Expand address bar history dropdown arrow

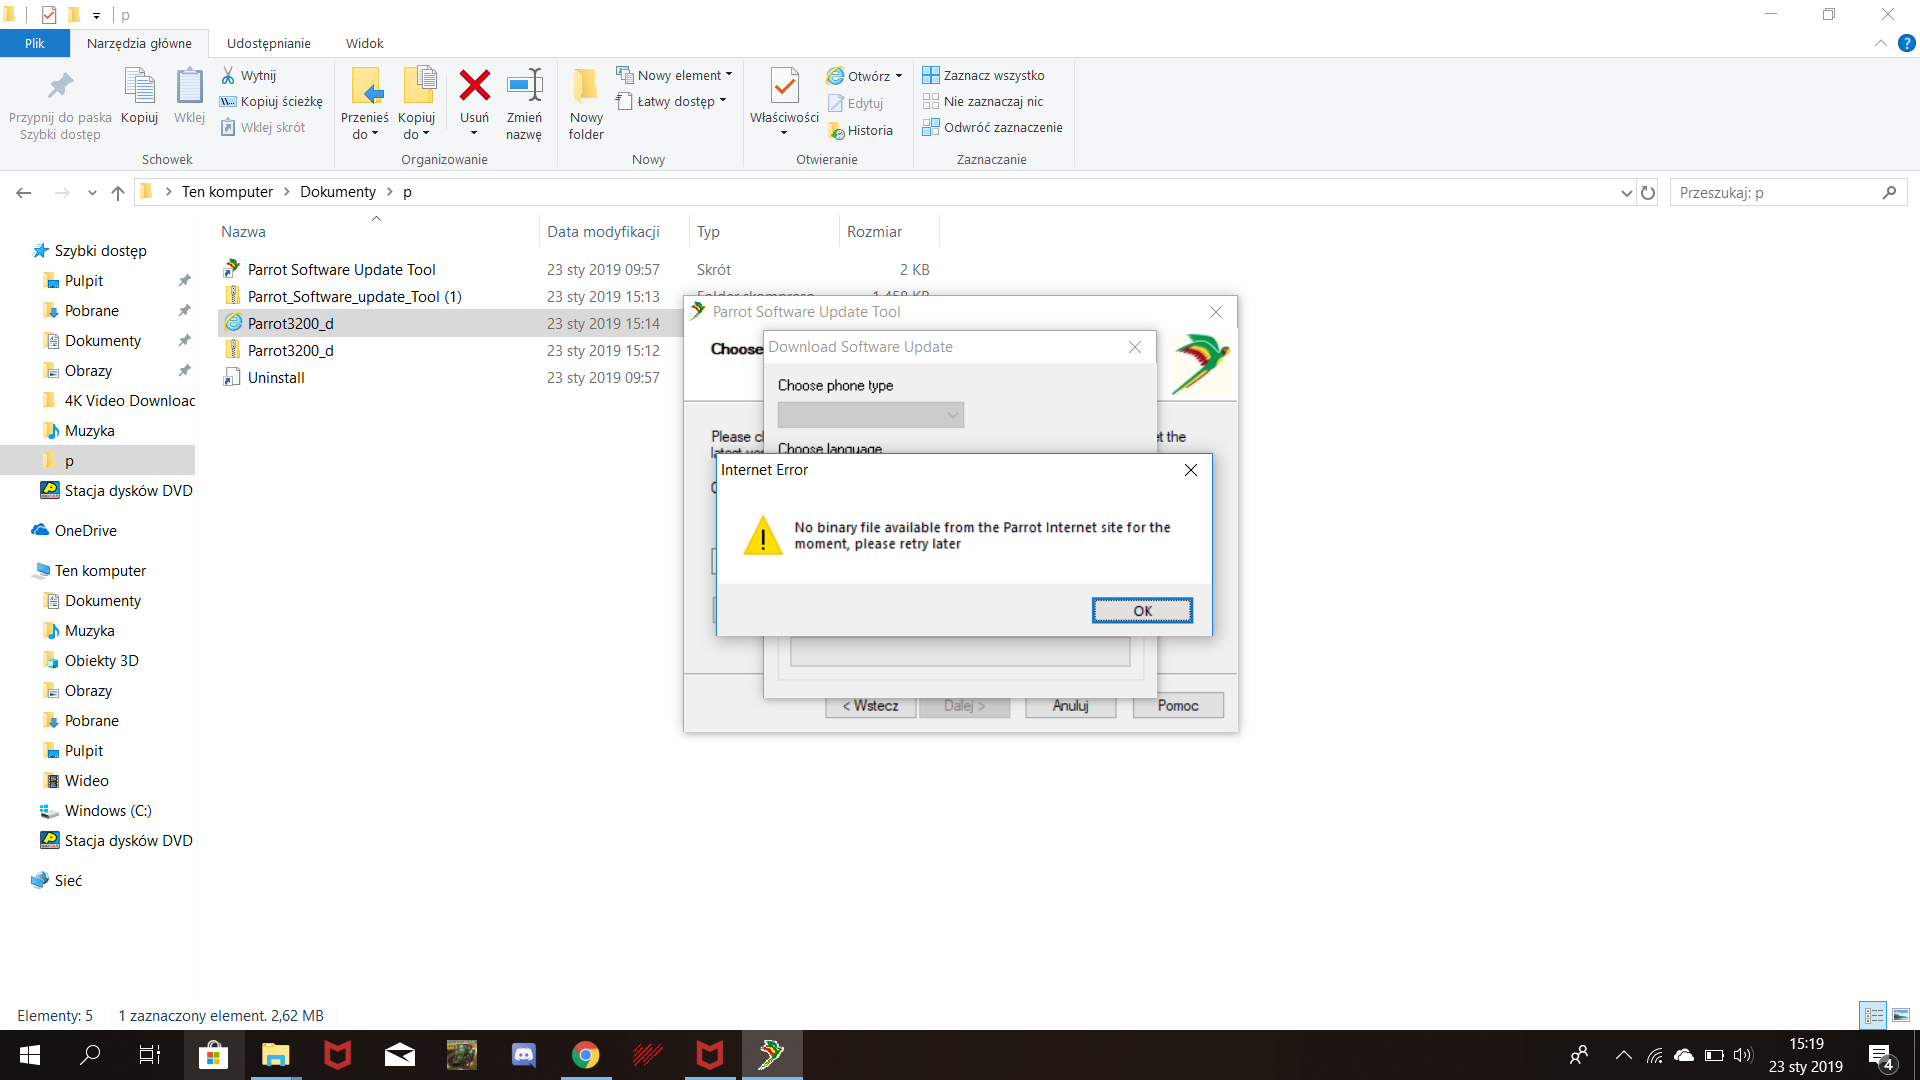pos(1626,193)
